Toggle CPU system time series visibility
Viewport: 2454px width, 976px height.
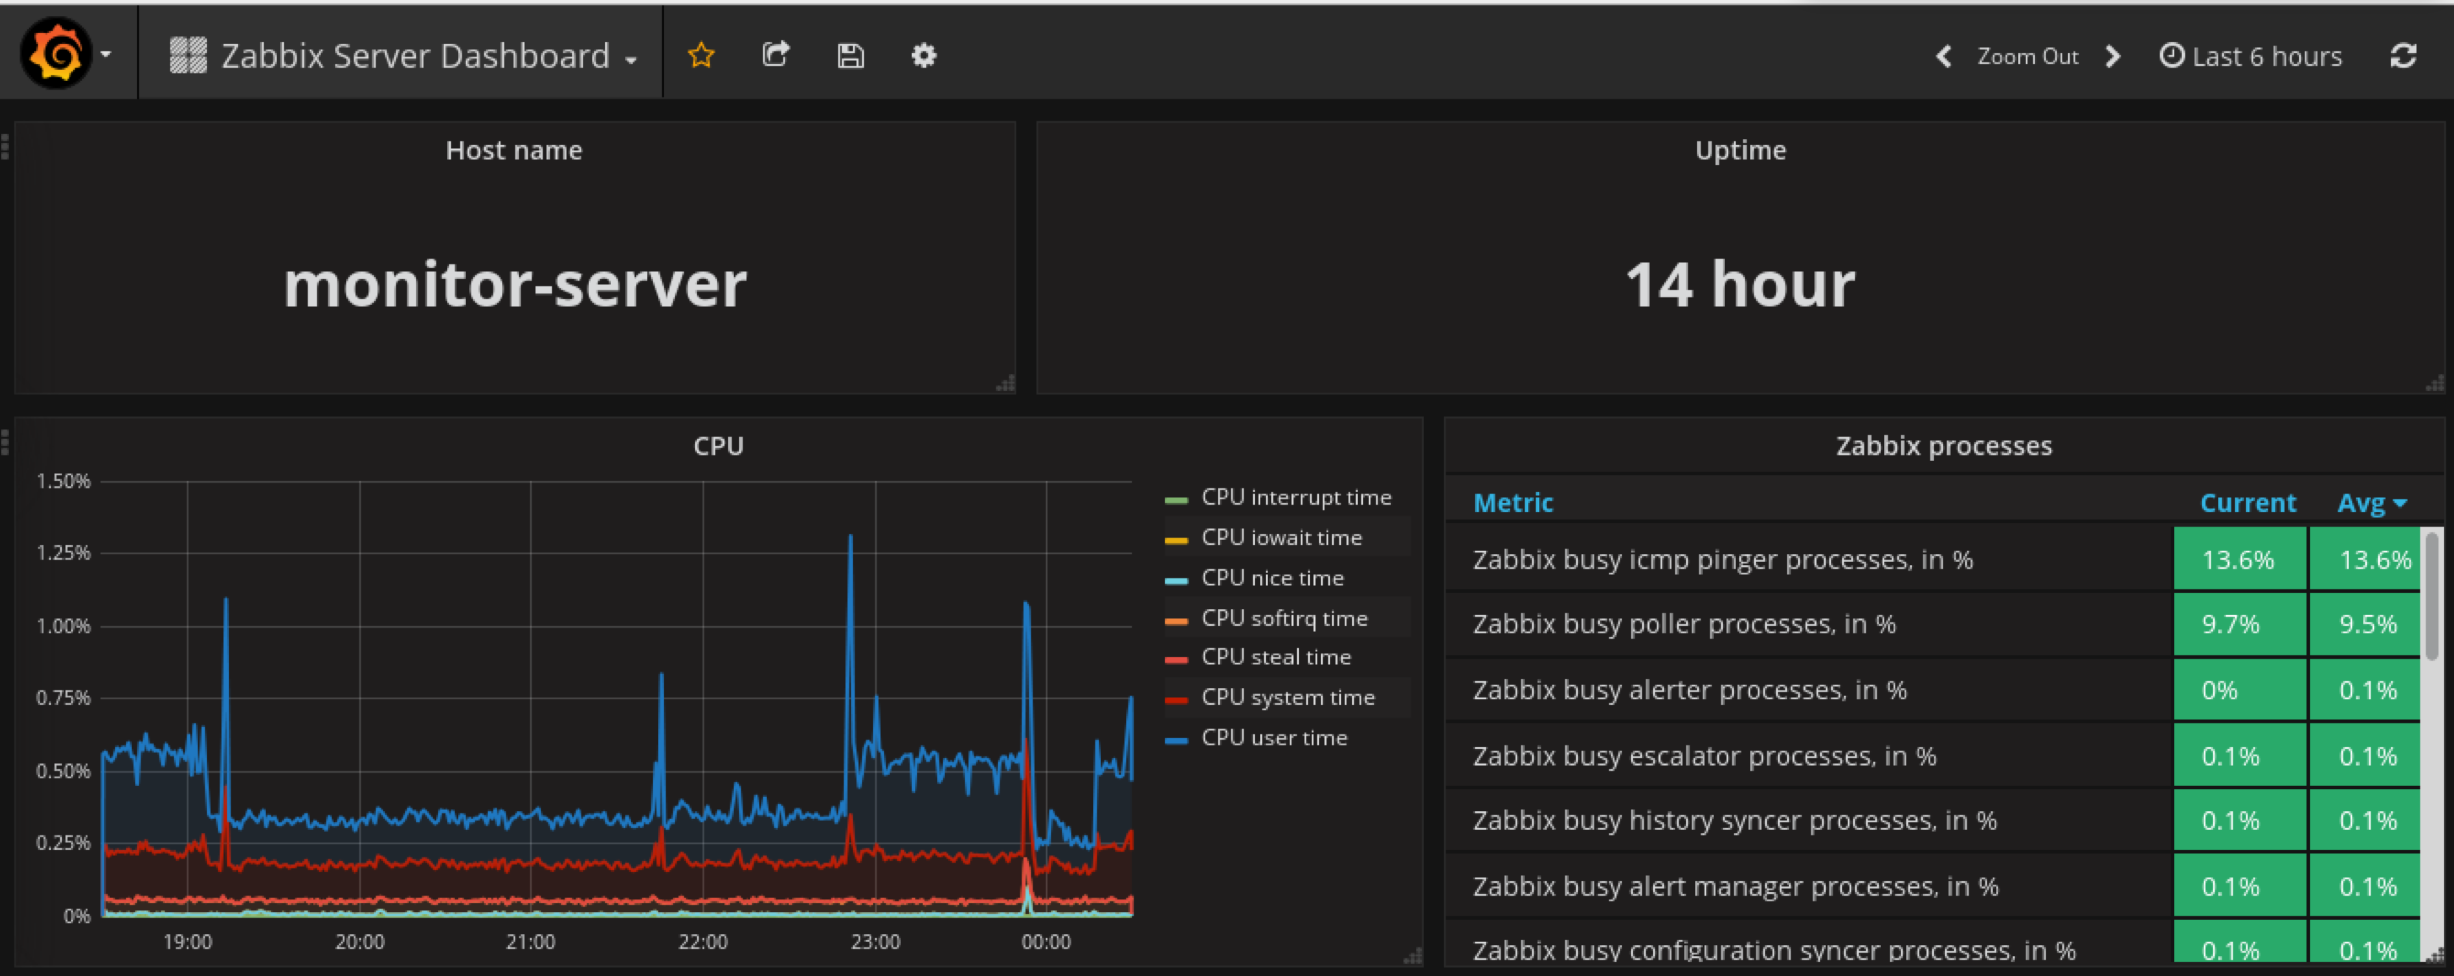tap(1287, 698)
